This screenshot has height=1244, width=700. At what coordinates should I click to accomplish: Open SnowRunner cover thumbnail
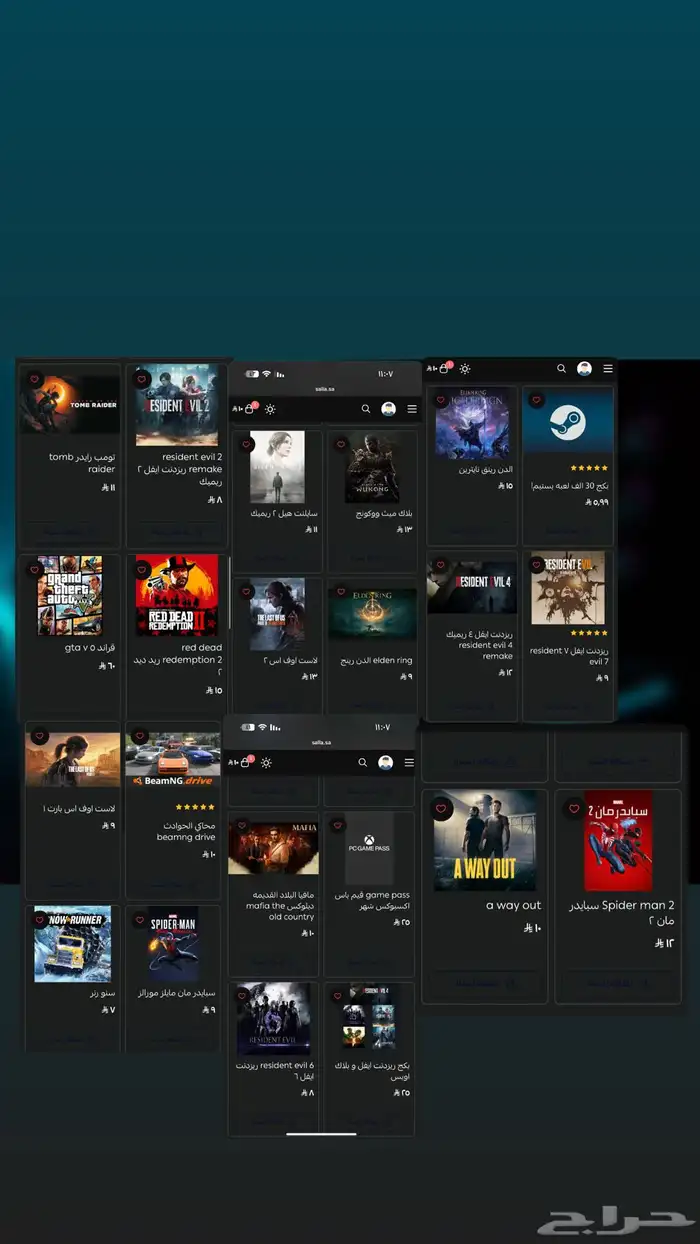(x=72, y=944)
